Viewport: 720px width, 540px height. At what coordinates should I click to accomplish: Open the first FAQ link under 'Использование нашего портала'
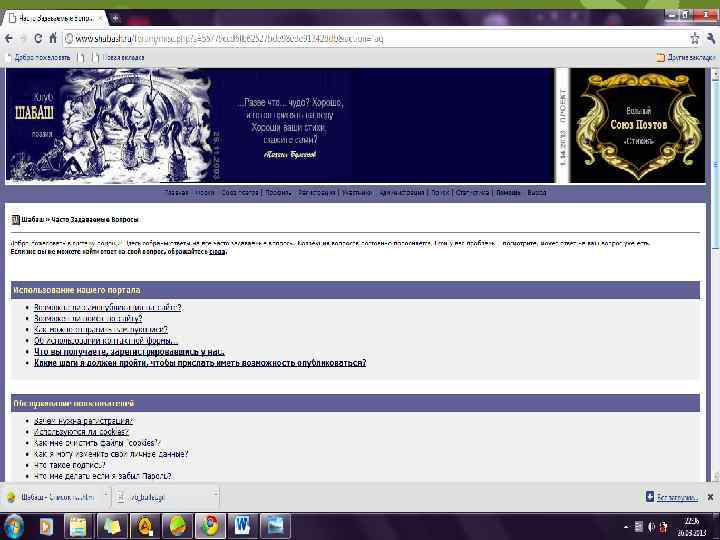coord(107,307)
